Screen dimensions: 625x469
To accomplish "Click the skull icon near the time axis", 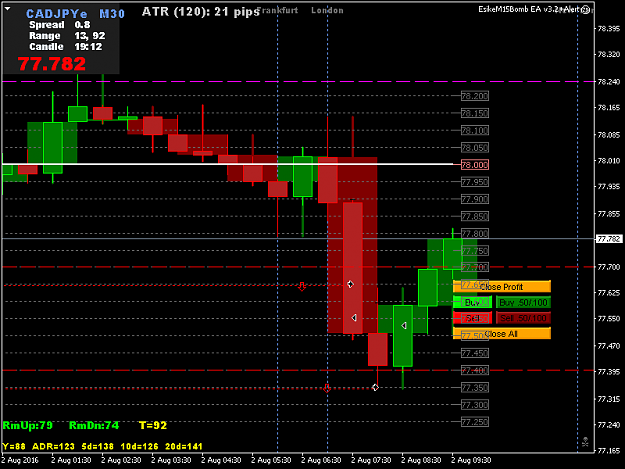I will point(585,442).
